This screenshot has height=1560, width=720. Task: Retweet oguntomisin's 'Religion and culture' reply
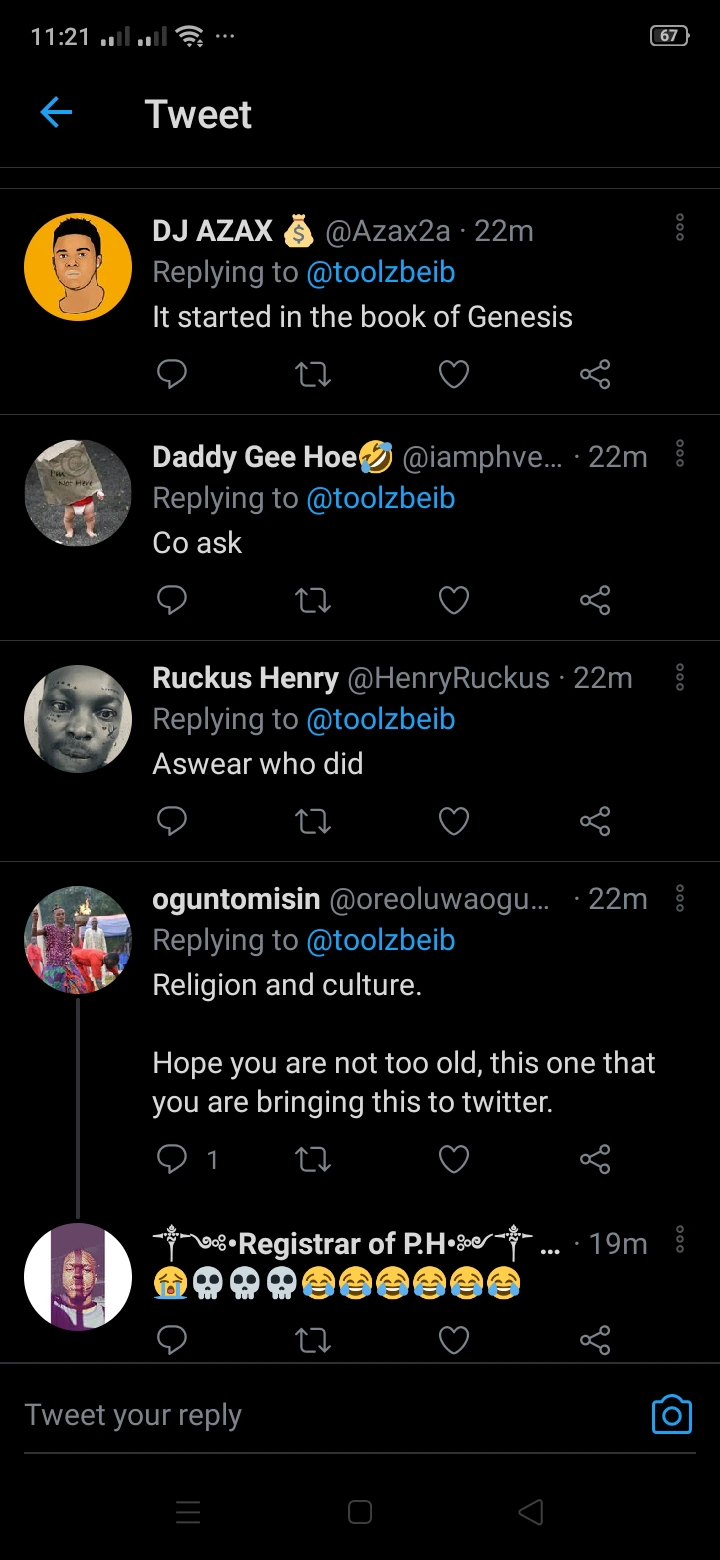tap(313, 1159)
